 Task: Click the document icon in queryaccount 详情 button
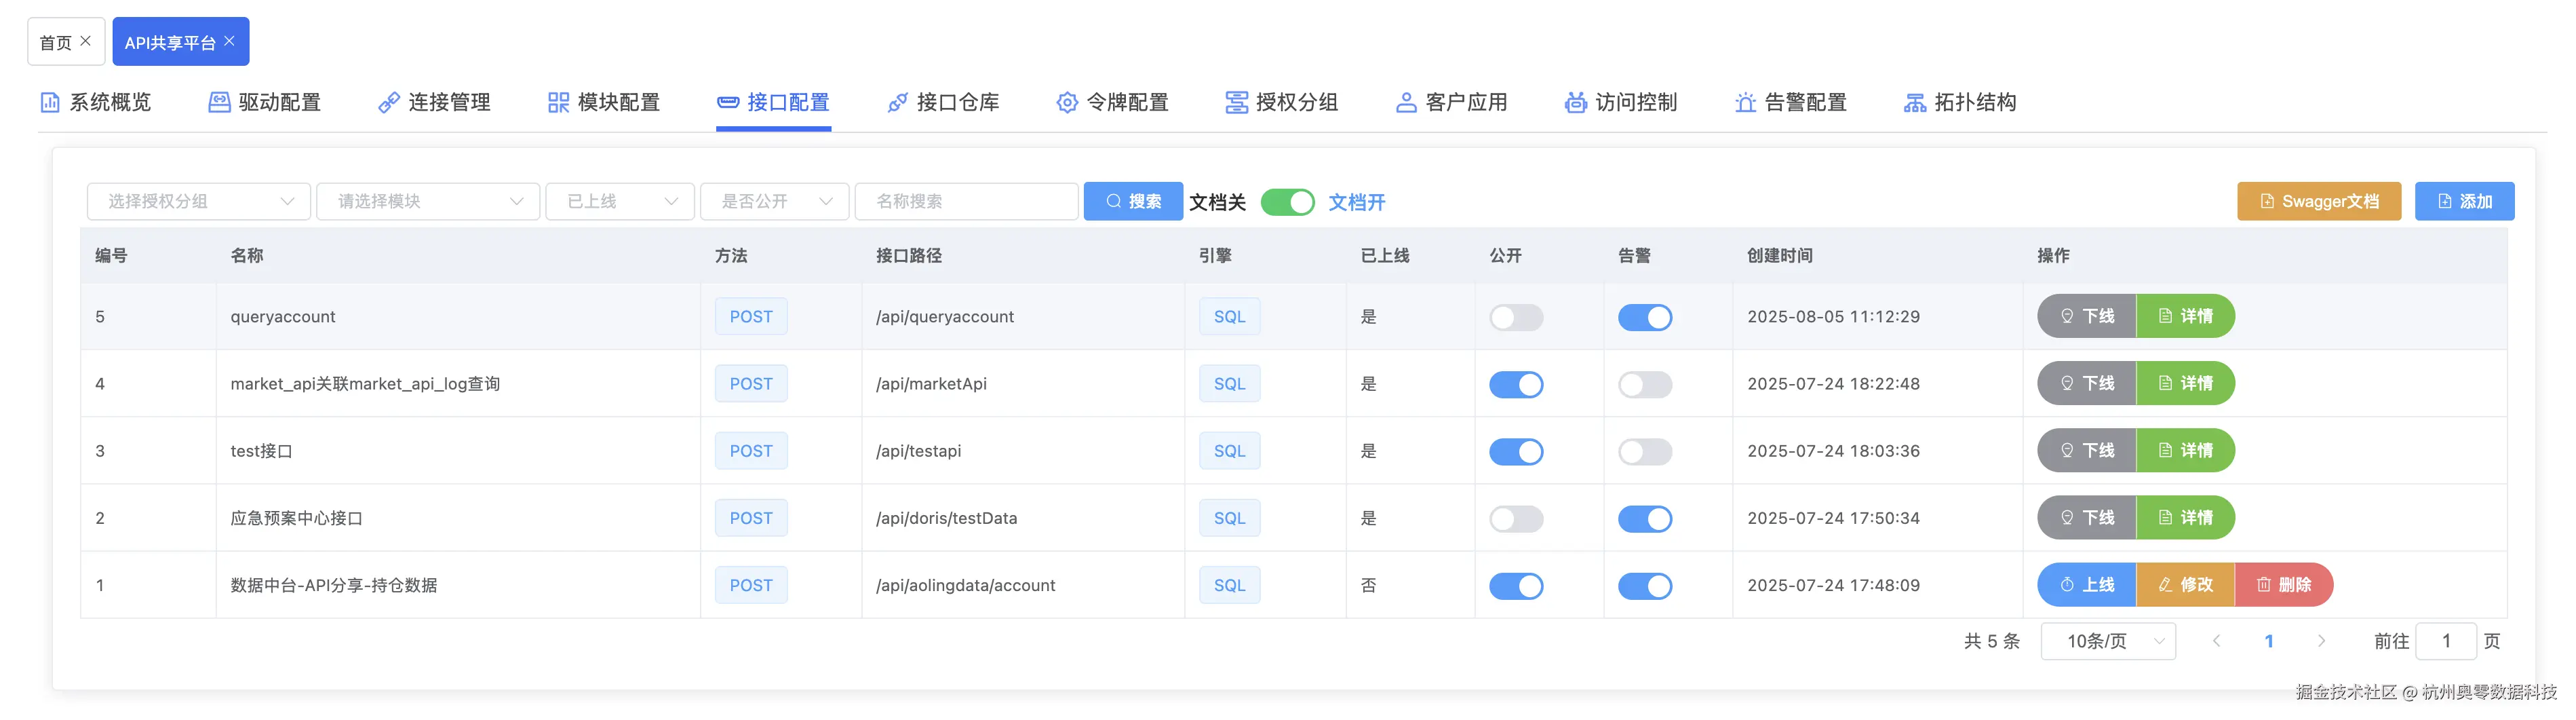(2165, 316)
